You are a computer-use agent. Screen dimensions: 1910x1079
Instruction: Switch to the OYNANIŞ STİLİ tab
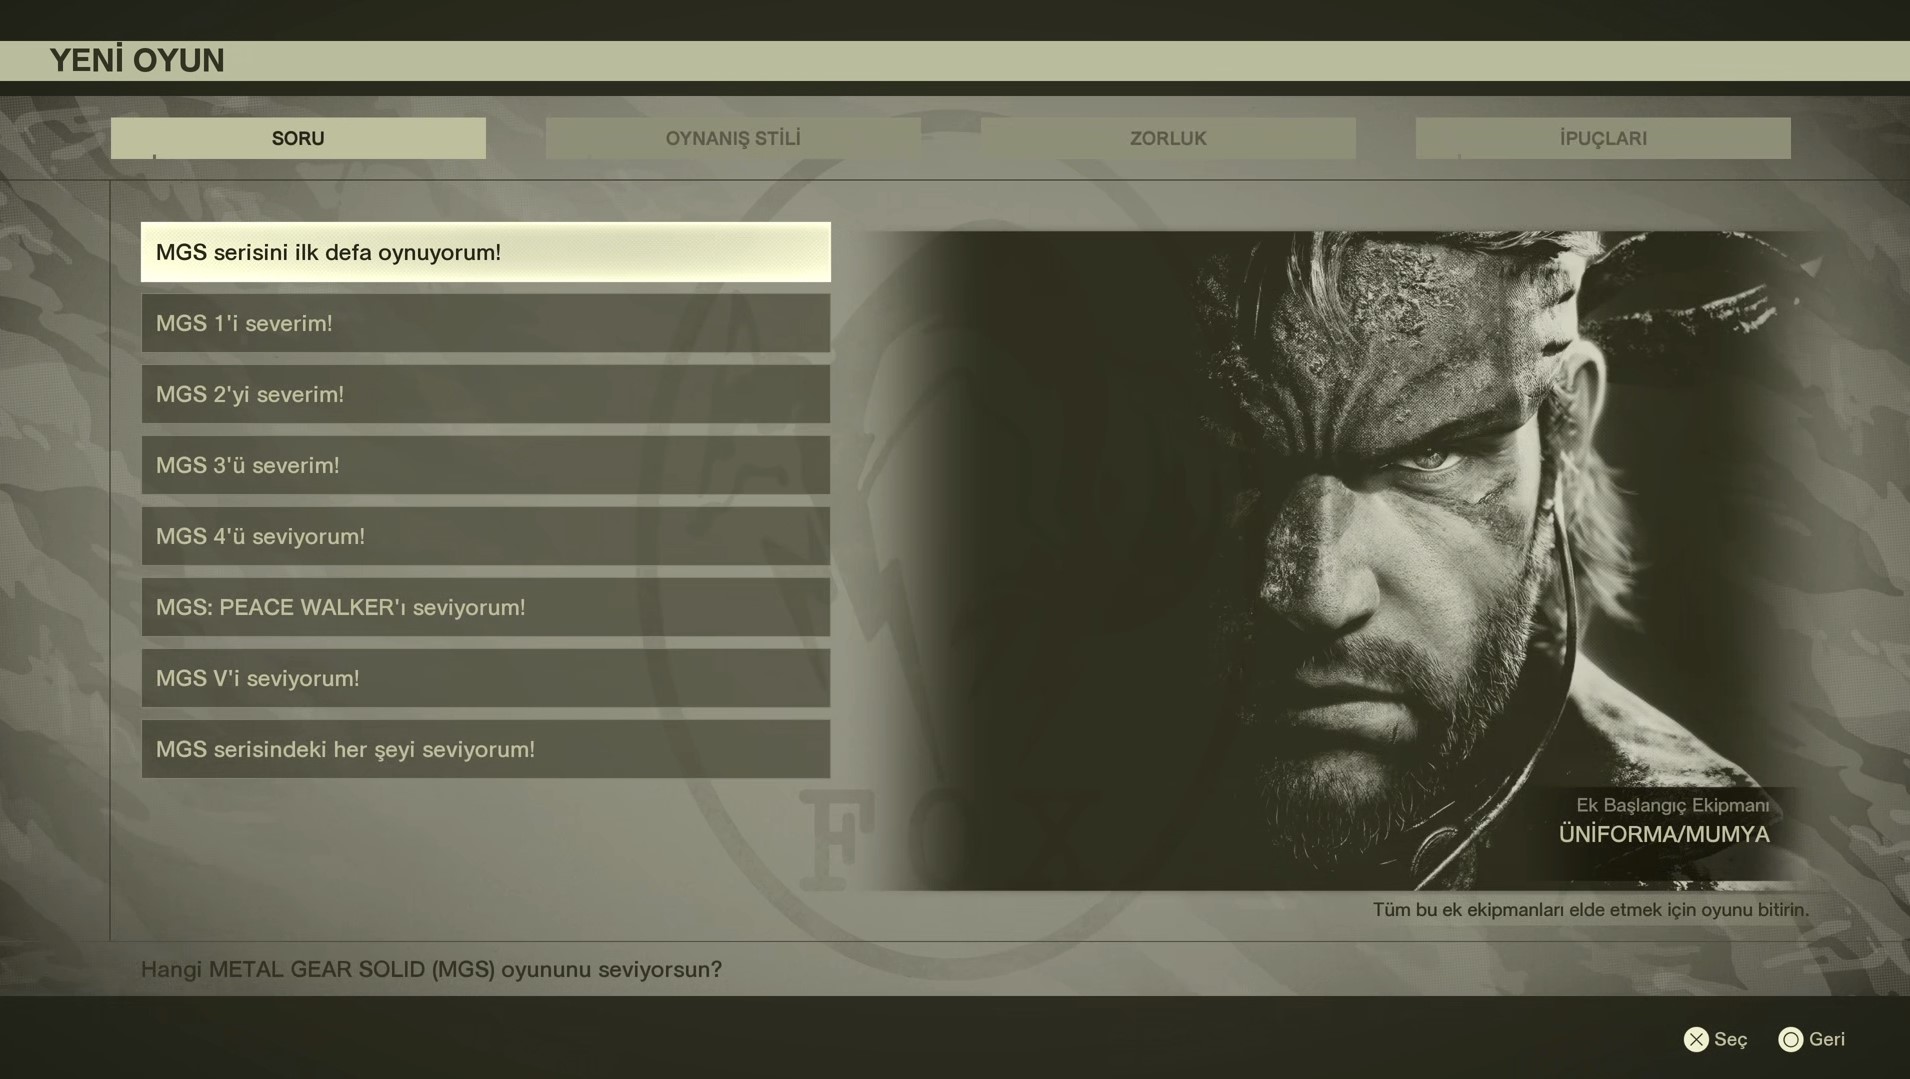(x=733, y=138)
